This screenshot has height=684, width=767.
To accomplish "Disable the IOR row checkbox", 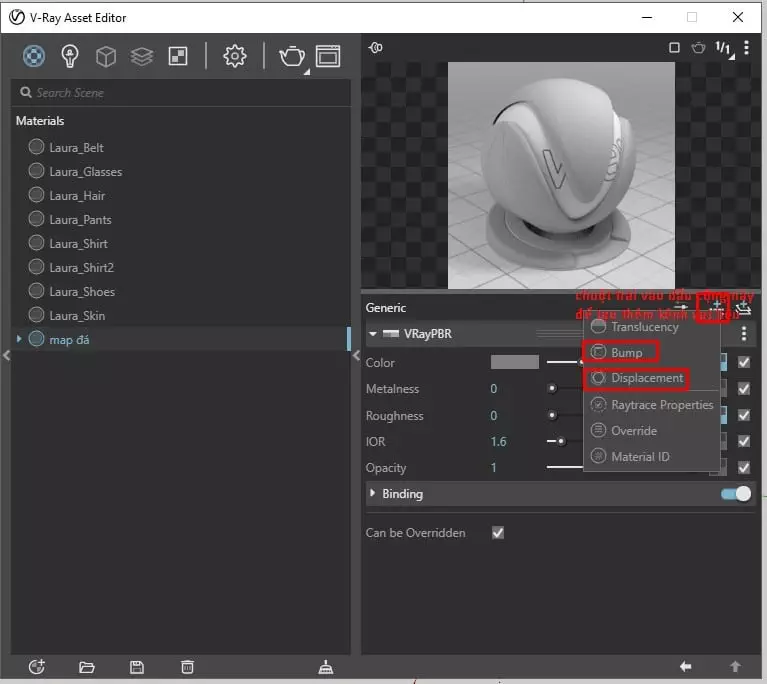I will (744, 441).
